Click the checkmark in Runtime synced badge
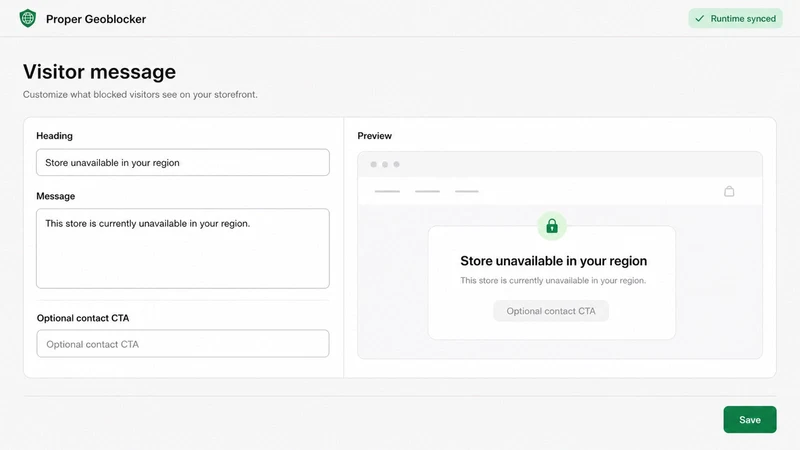The image size is (800, 450). 699,19
